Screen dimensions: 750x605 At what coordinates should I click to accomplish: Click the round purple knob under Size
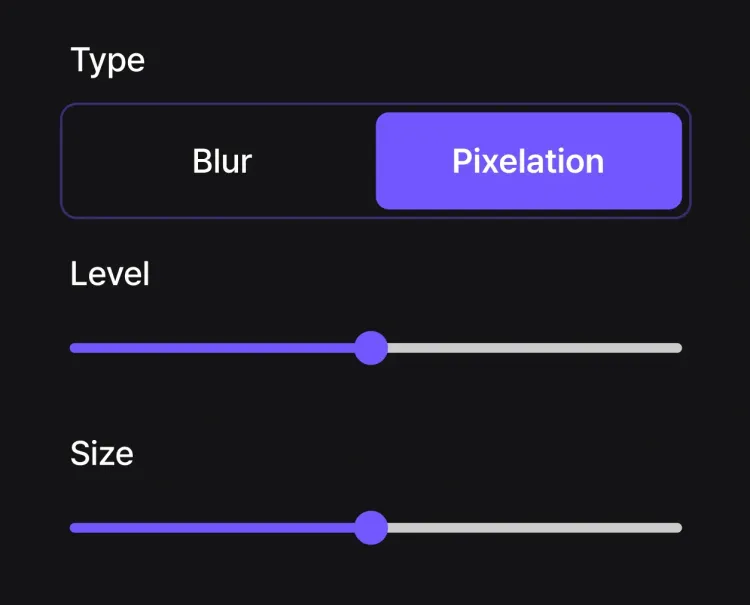coord(371,527)
